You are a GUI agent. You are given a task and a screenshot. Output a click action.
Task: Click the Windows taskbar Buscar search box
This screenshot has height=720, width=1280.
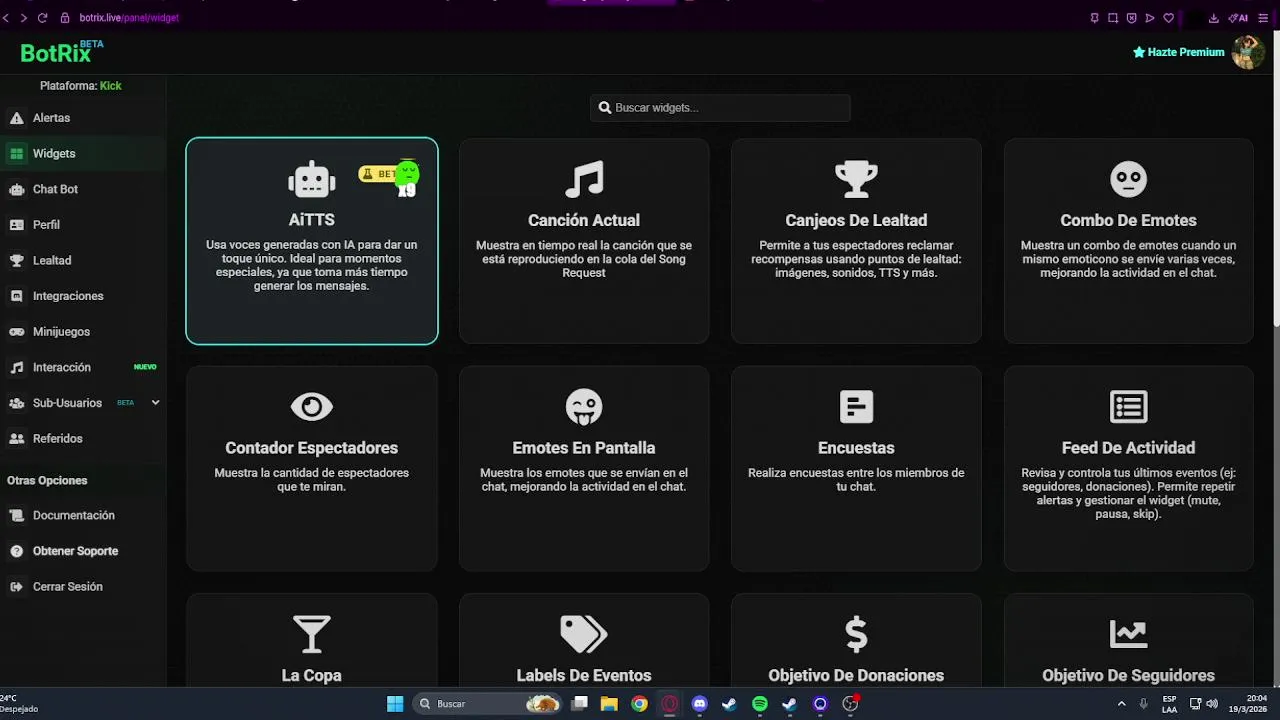487,704
